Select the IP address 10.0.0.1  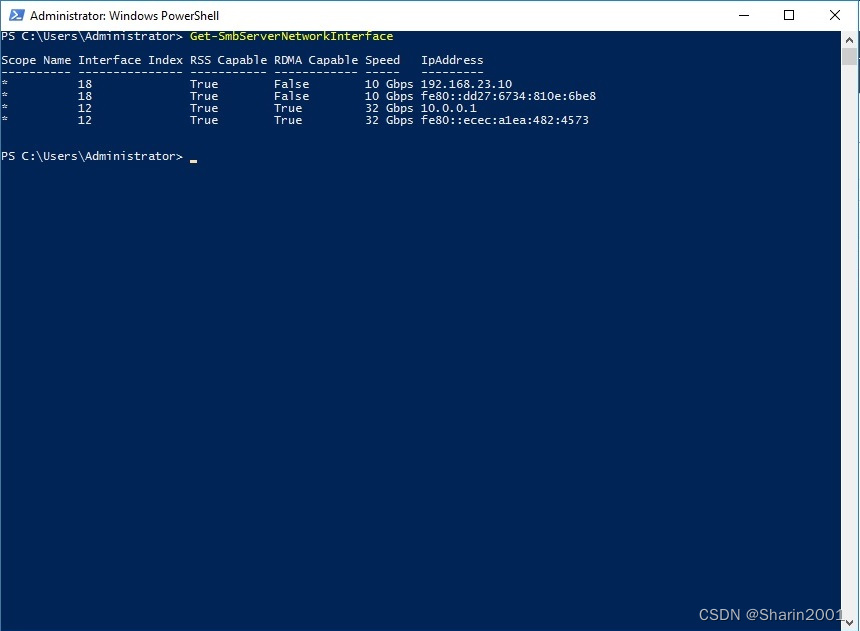click(448, 108)
